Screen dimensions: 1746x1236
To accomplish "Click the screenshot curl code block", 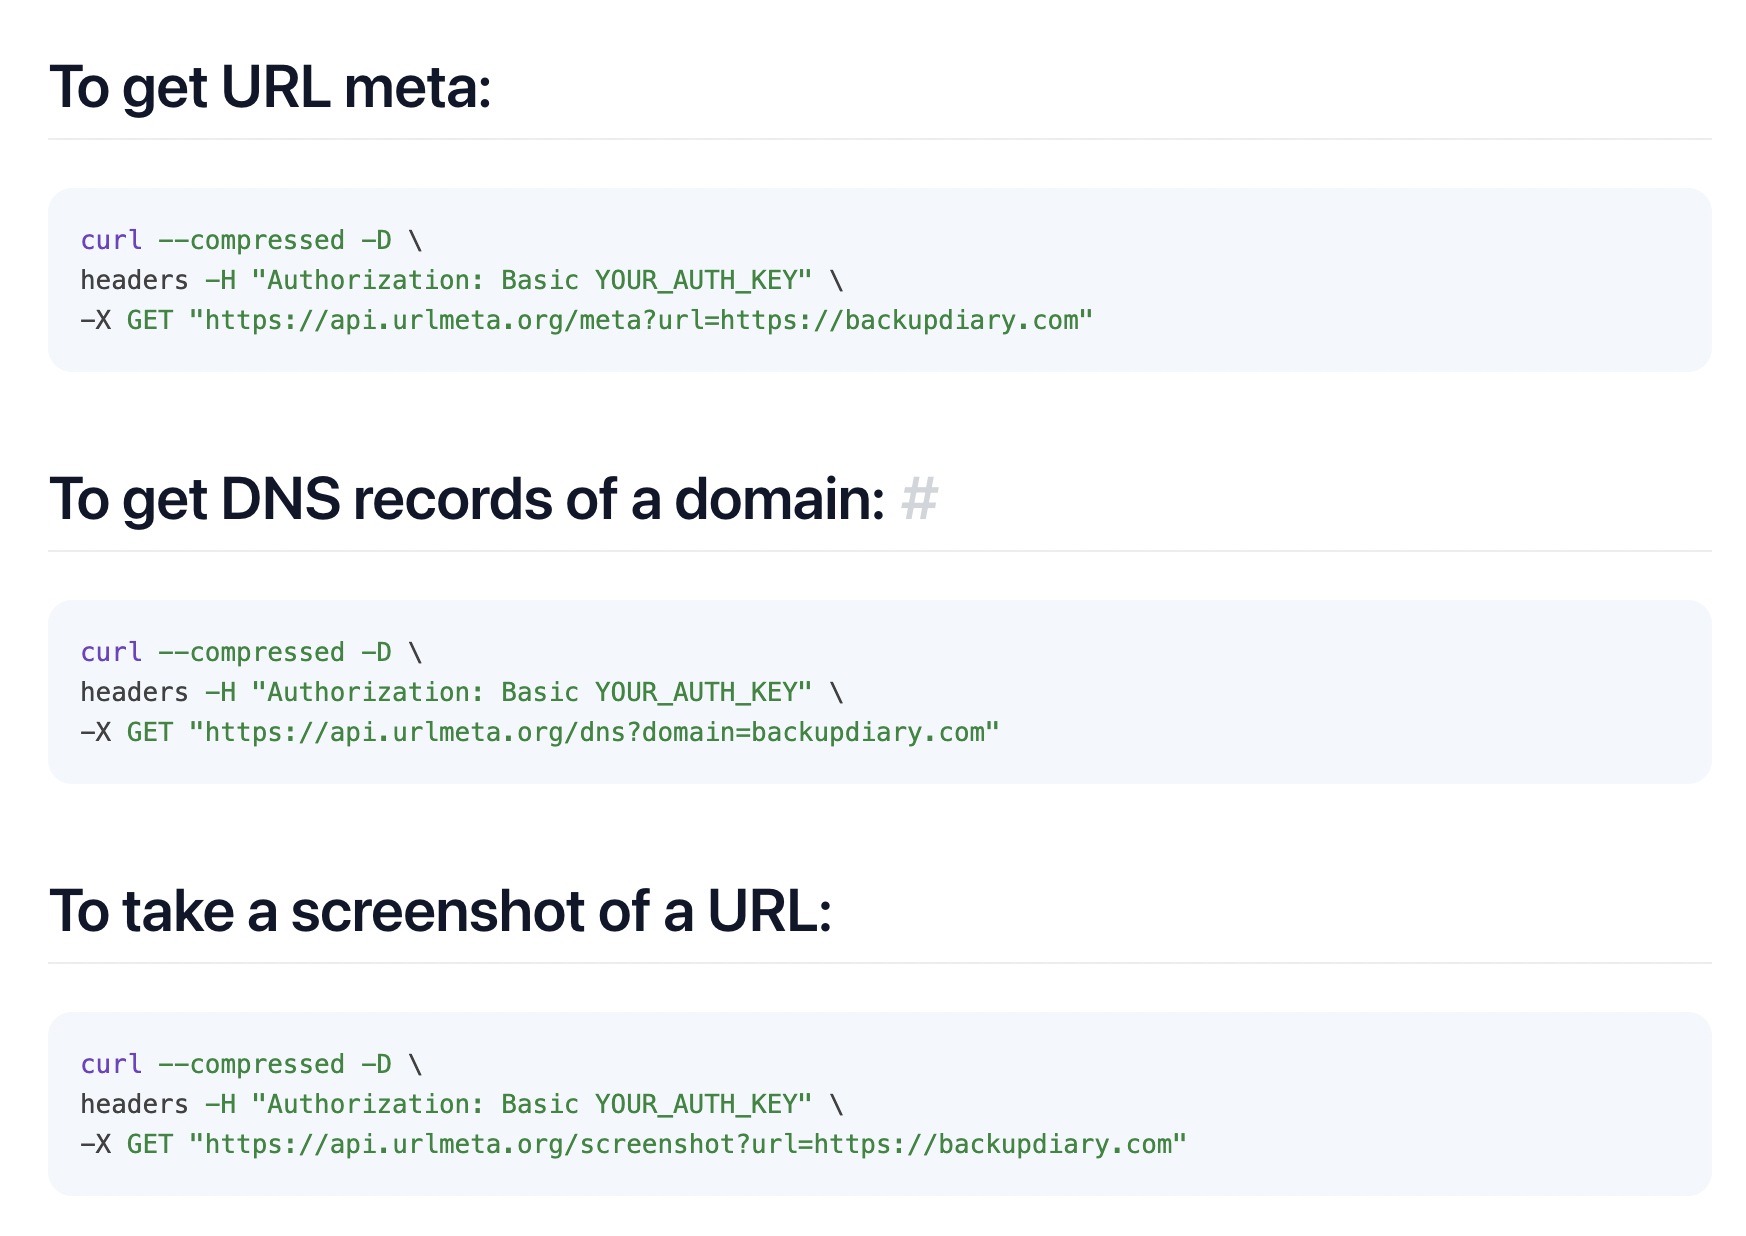I will 873,1104.
